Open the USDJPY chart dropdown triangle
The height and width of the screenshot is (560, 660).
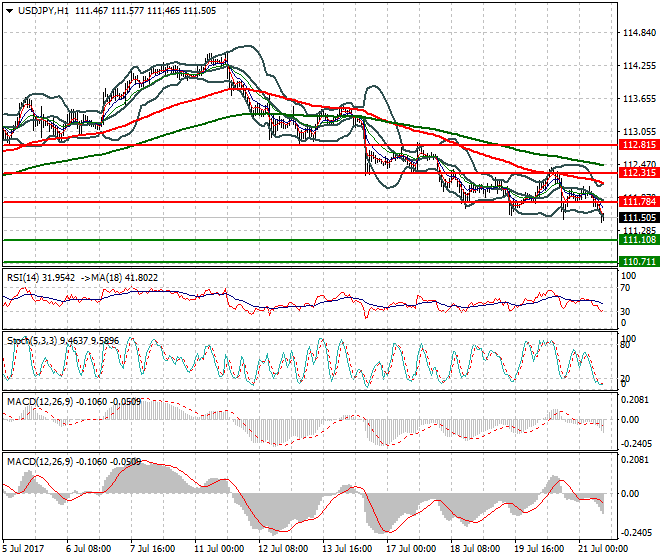[x=10, y=11]
